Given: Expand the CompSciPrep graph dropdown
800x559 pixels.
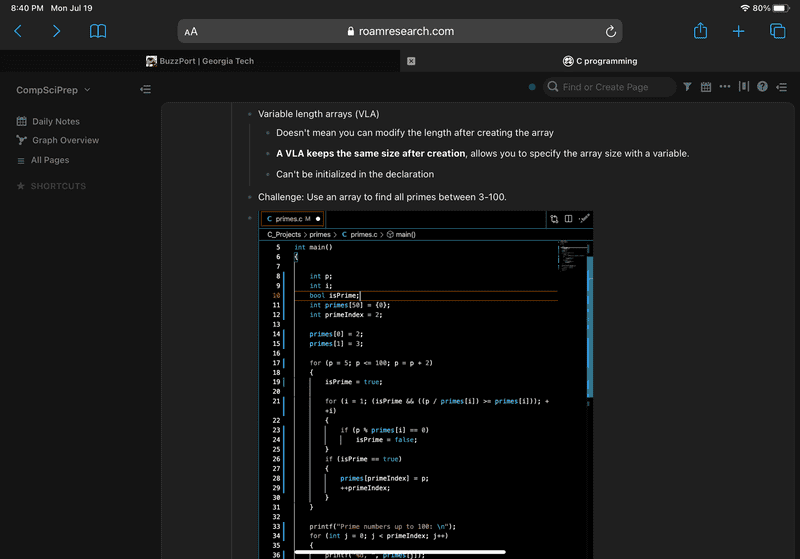Looking at the screenshot, I should [x=88, y=90].
